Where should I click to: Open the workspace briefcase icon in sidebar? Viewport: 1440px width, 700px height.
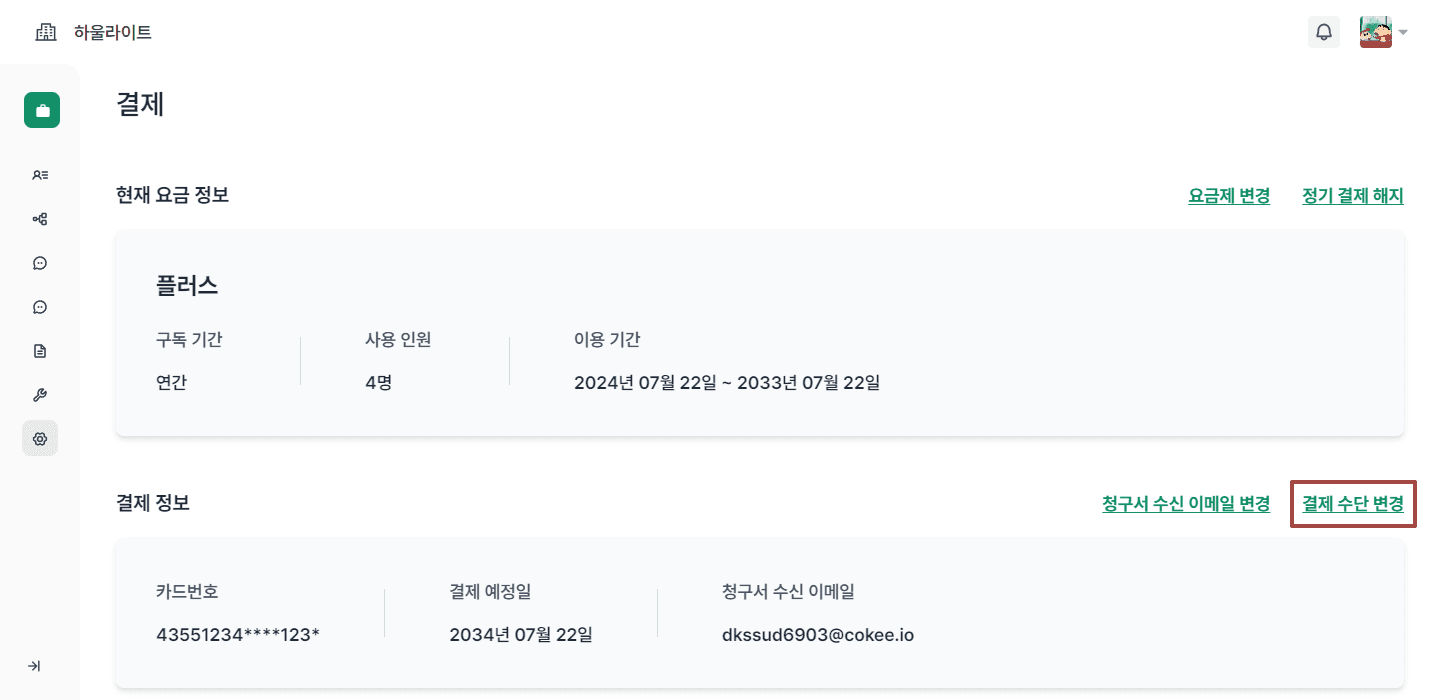click(x=41, y=109)
